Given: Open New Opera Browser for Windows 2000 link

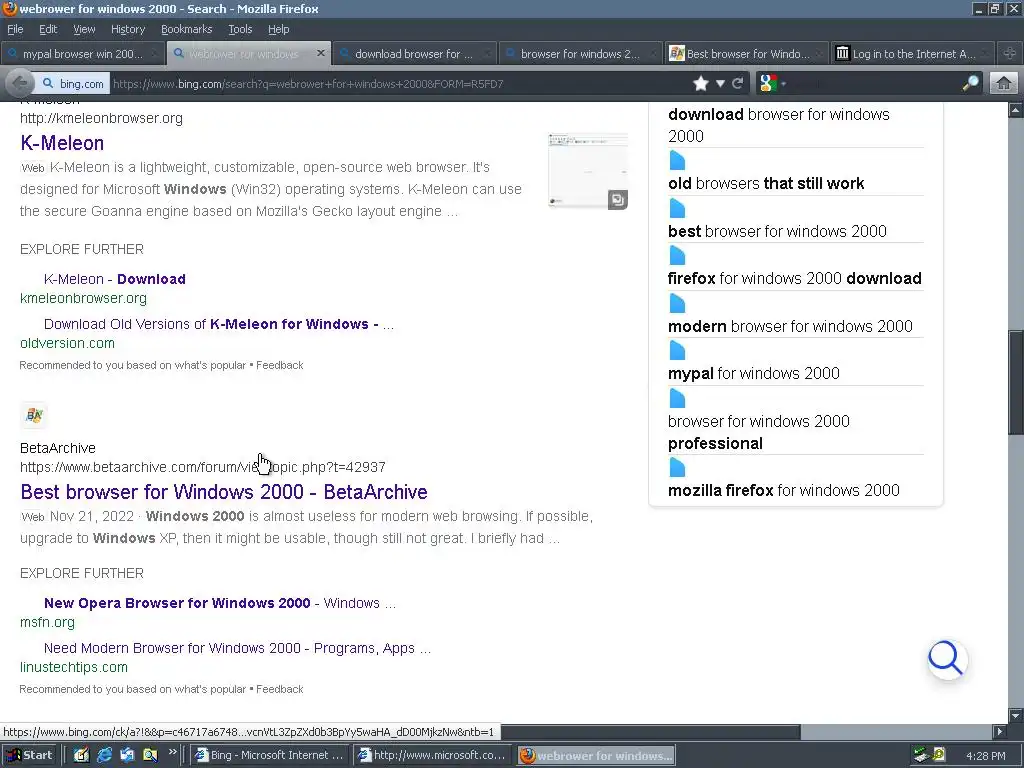Looking at the screenshot, I should coord(219,603).
